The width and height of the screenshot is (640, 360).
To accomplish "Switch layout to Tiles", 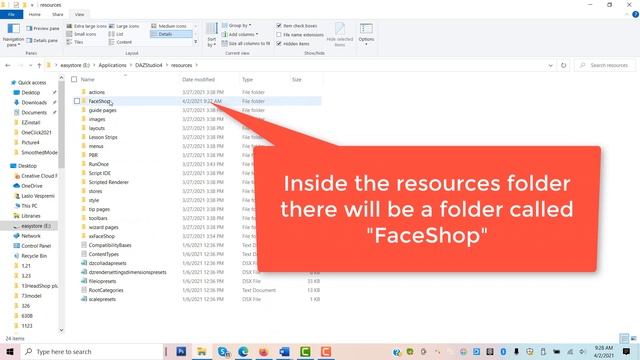I will 75,42.
